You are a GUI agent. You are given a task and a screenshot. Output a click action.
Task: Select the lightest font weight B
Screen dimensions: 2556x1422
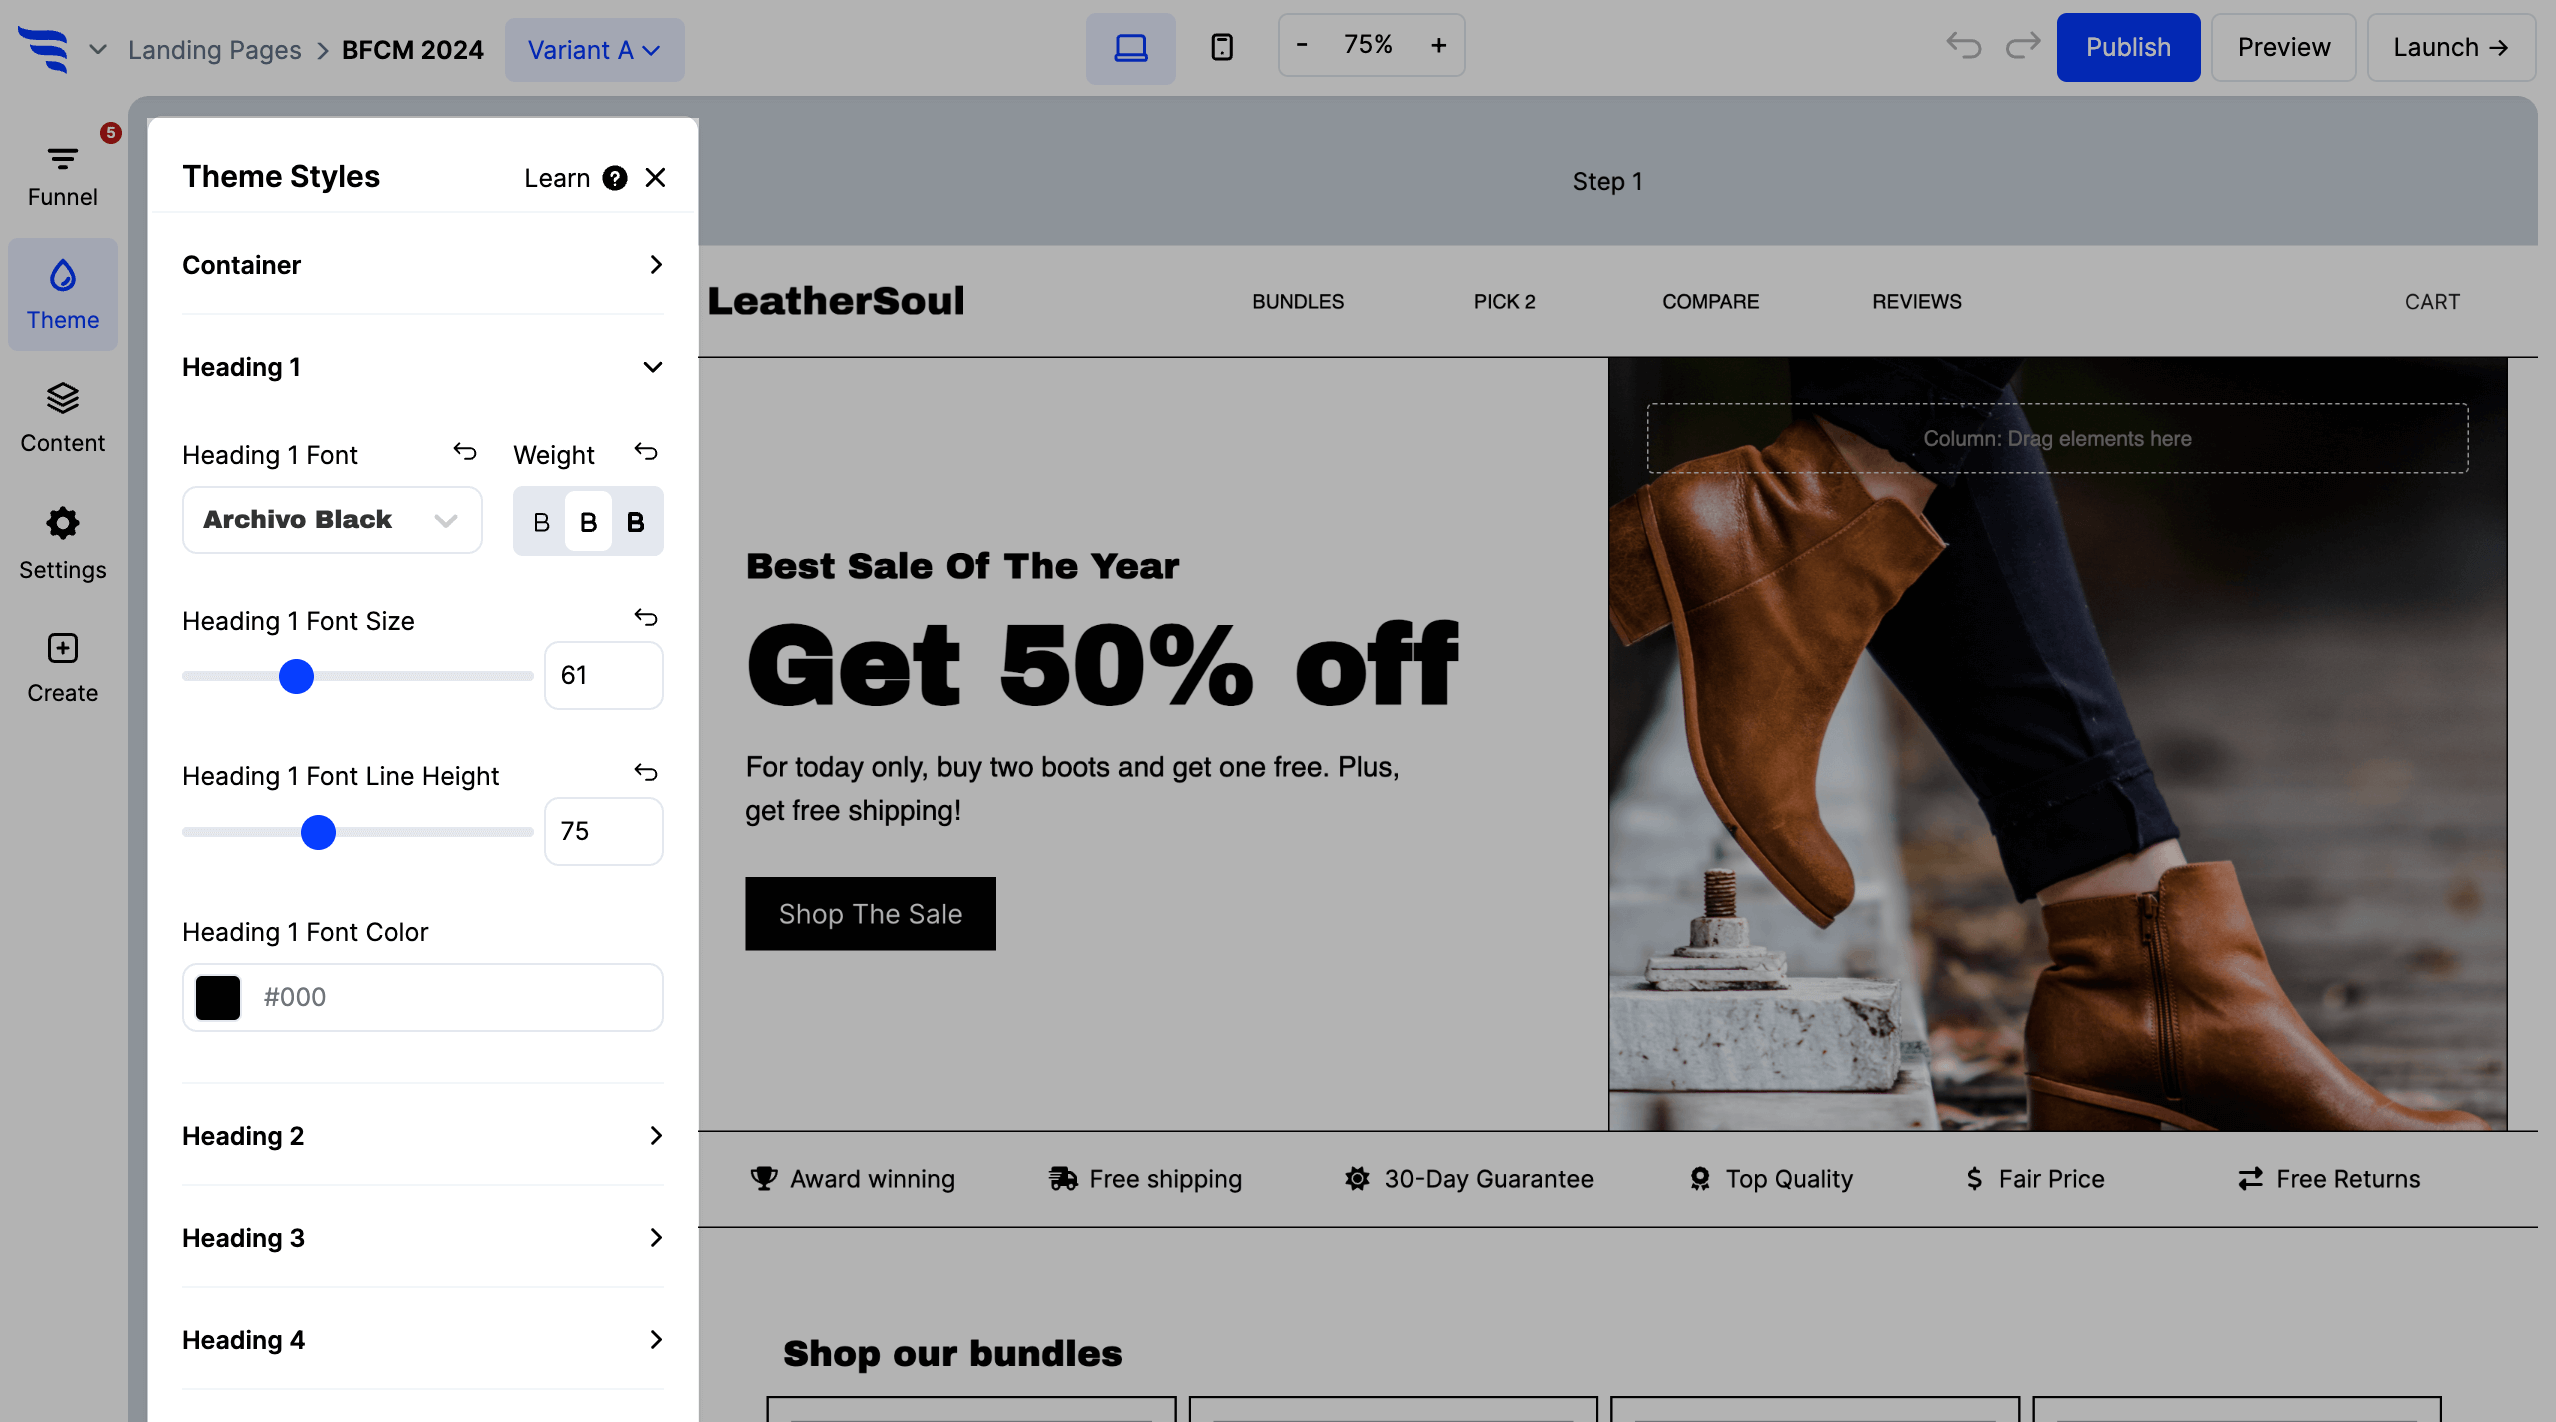point(541,522)
